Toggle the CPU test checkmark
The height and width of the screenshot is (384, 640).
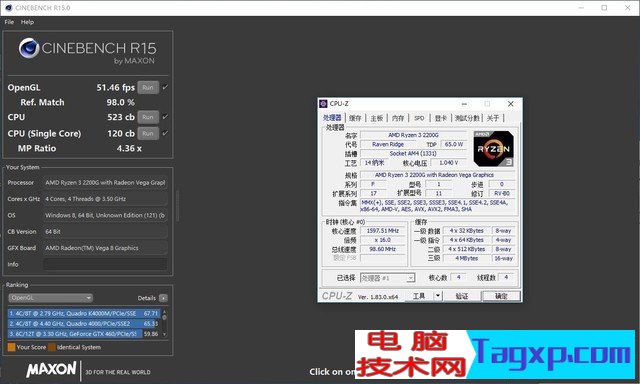coord(165,117)
